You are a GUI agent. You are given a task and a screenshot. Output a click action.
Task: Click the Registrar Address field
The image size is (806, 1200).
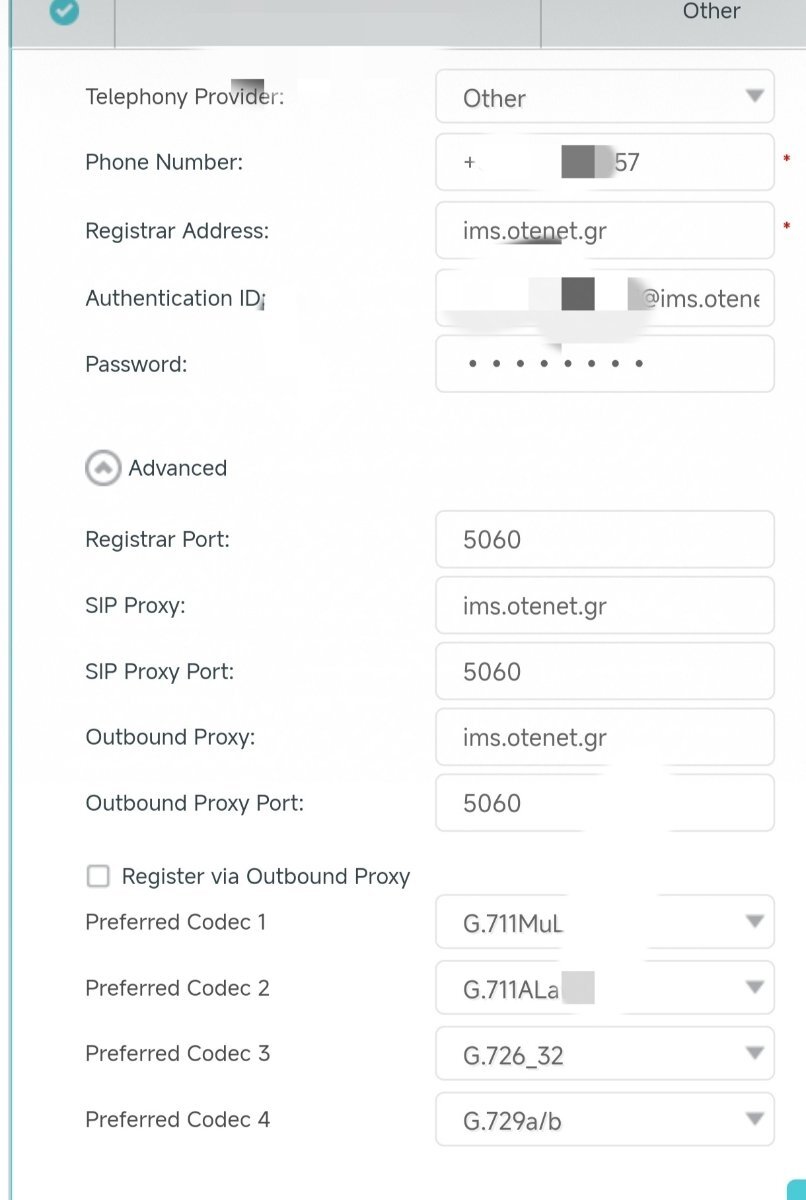(605, 231)
